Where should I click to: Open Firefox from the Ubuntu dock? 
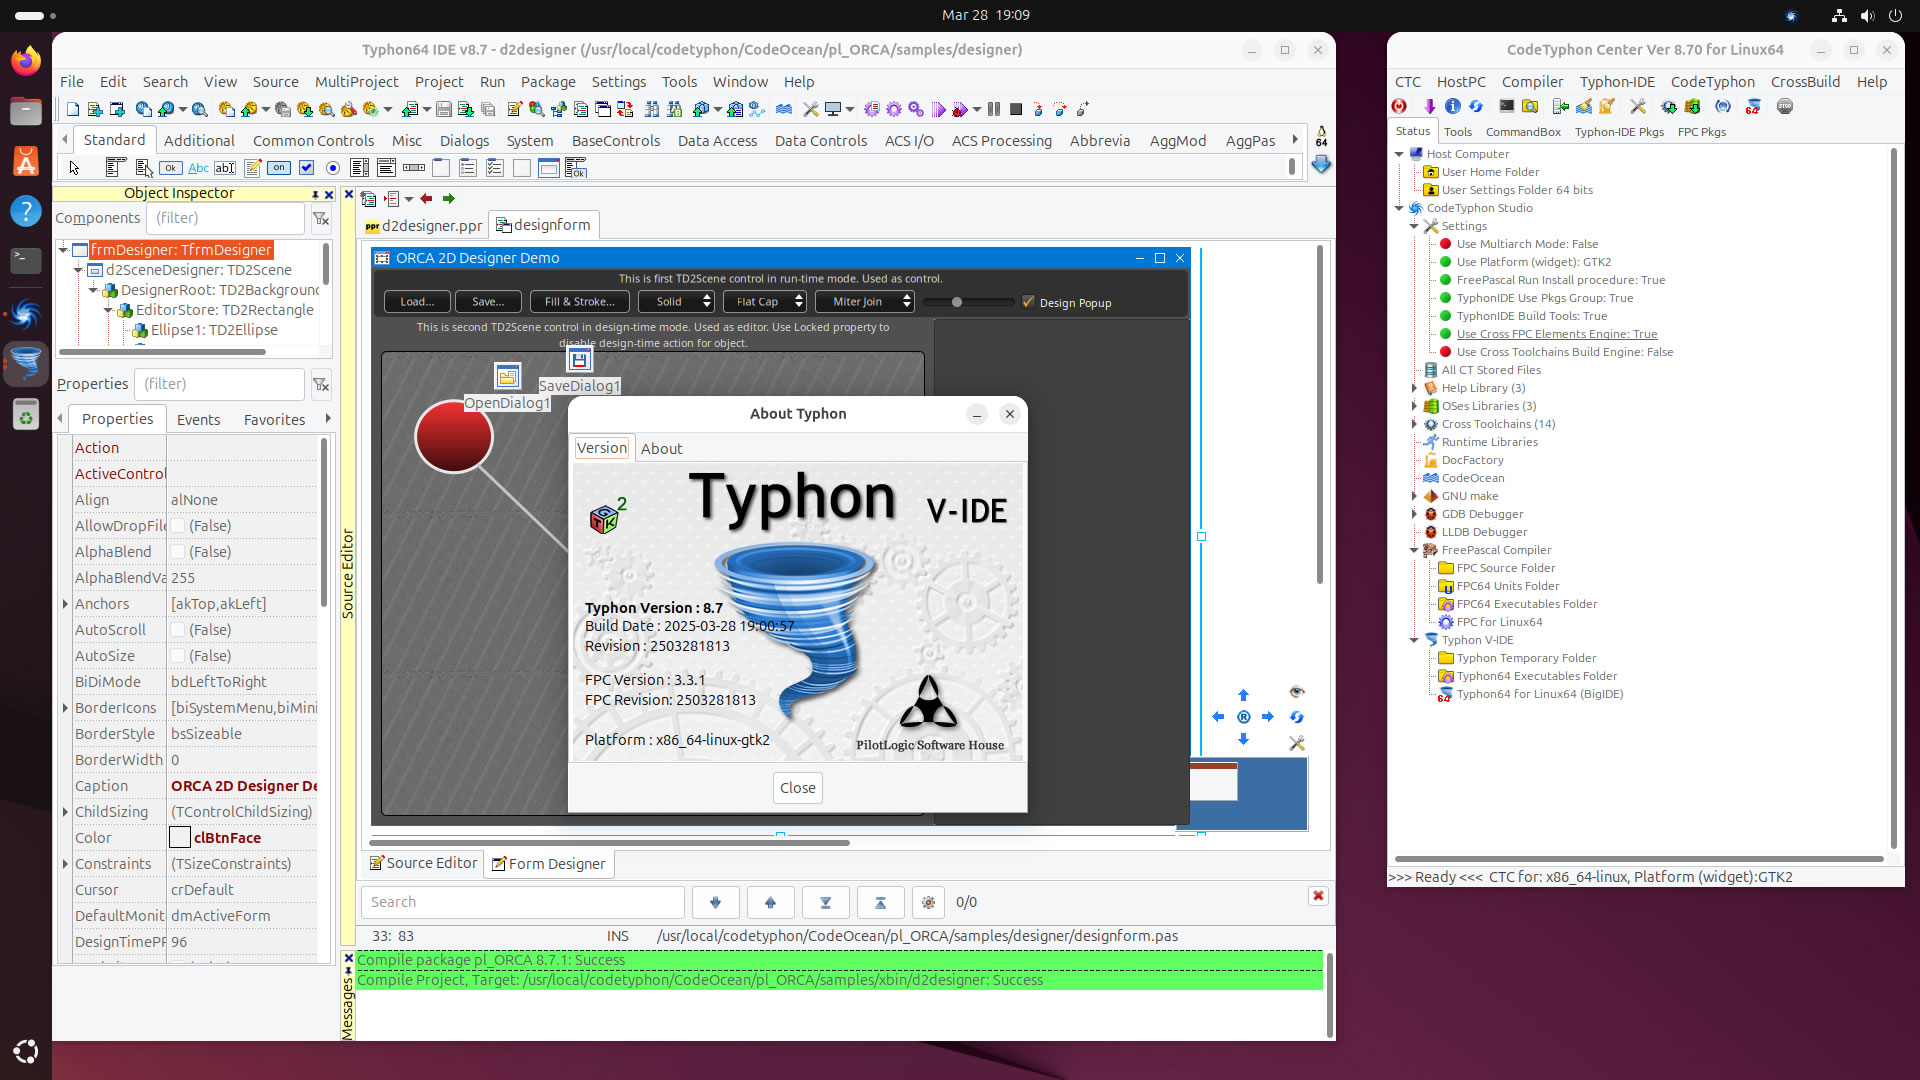(26, 60)
